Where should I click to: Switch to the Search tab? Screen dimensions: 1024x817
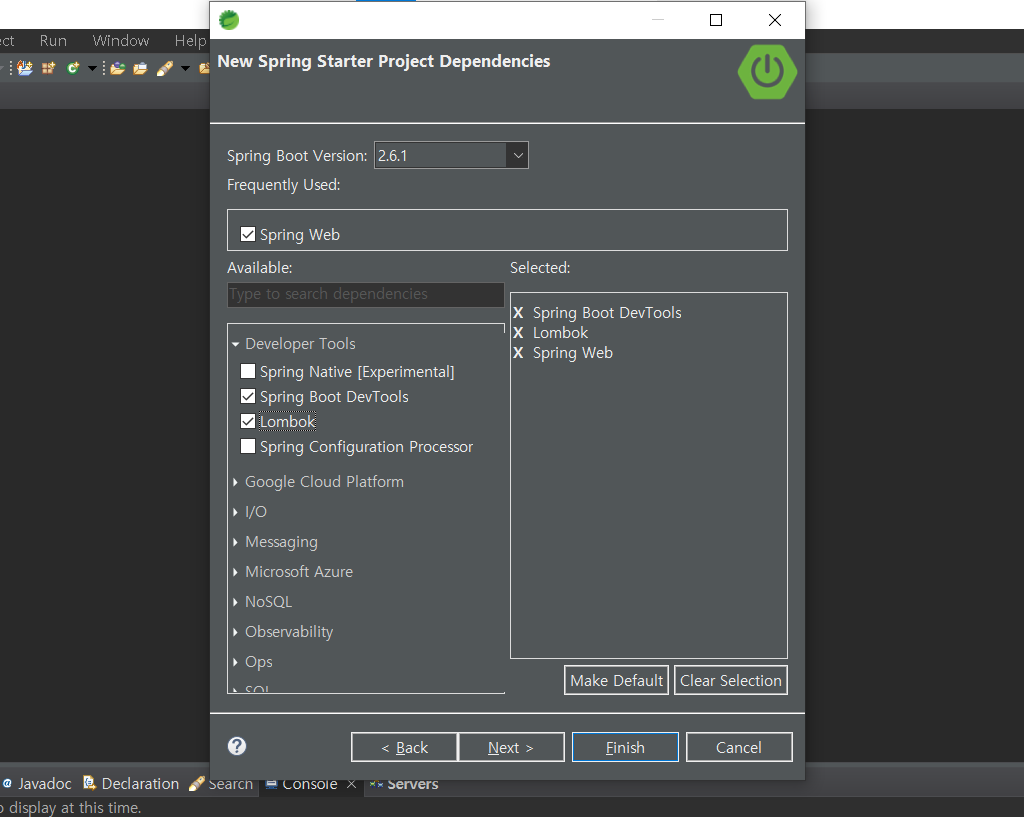click(x=221, y=784)
